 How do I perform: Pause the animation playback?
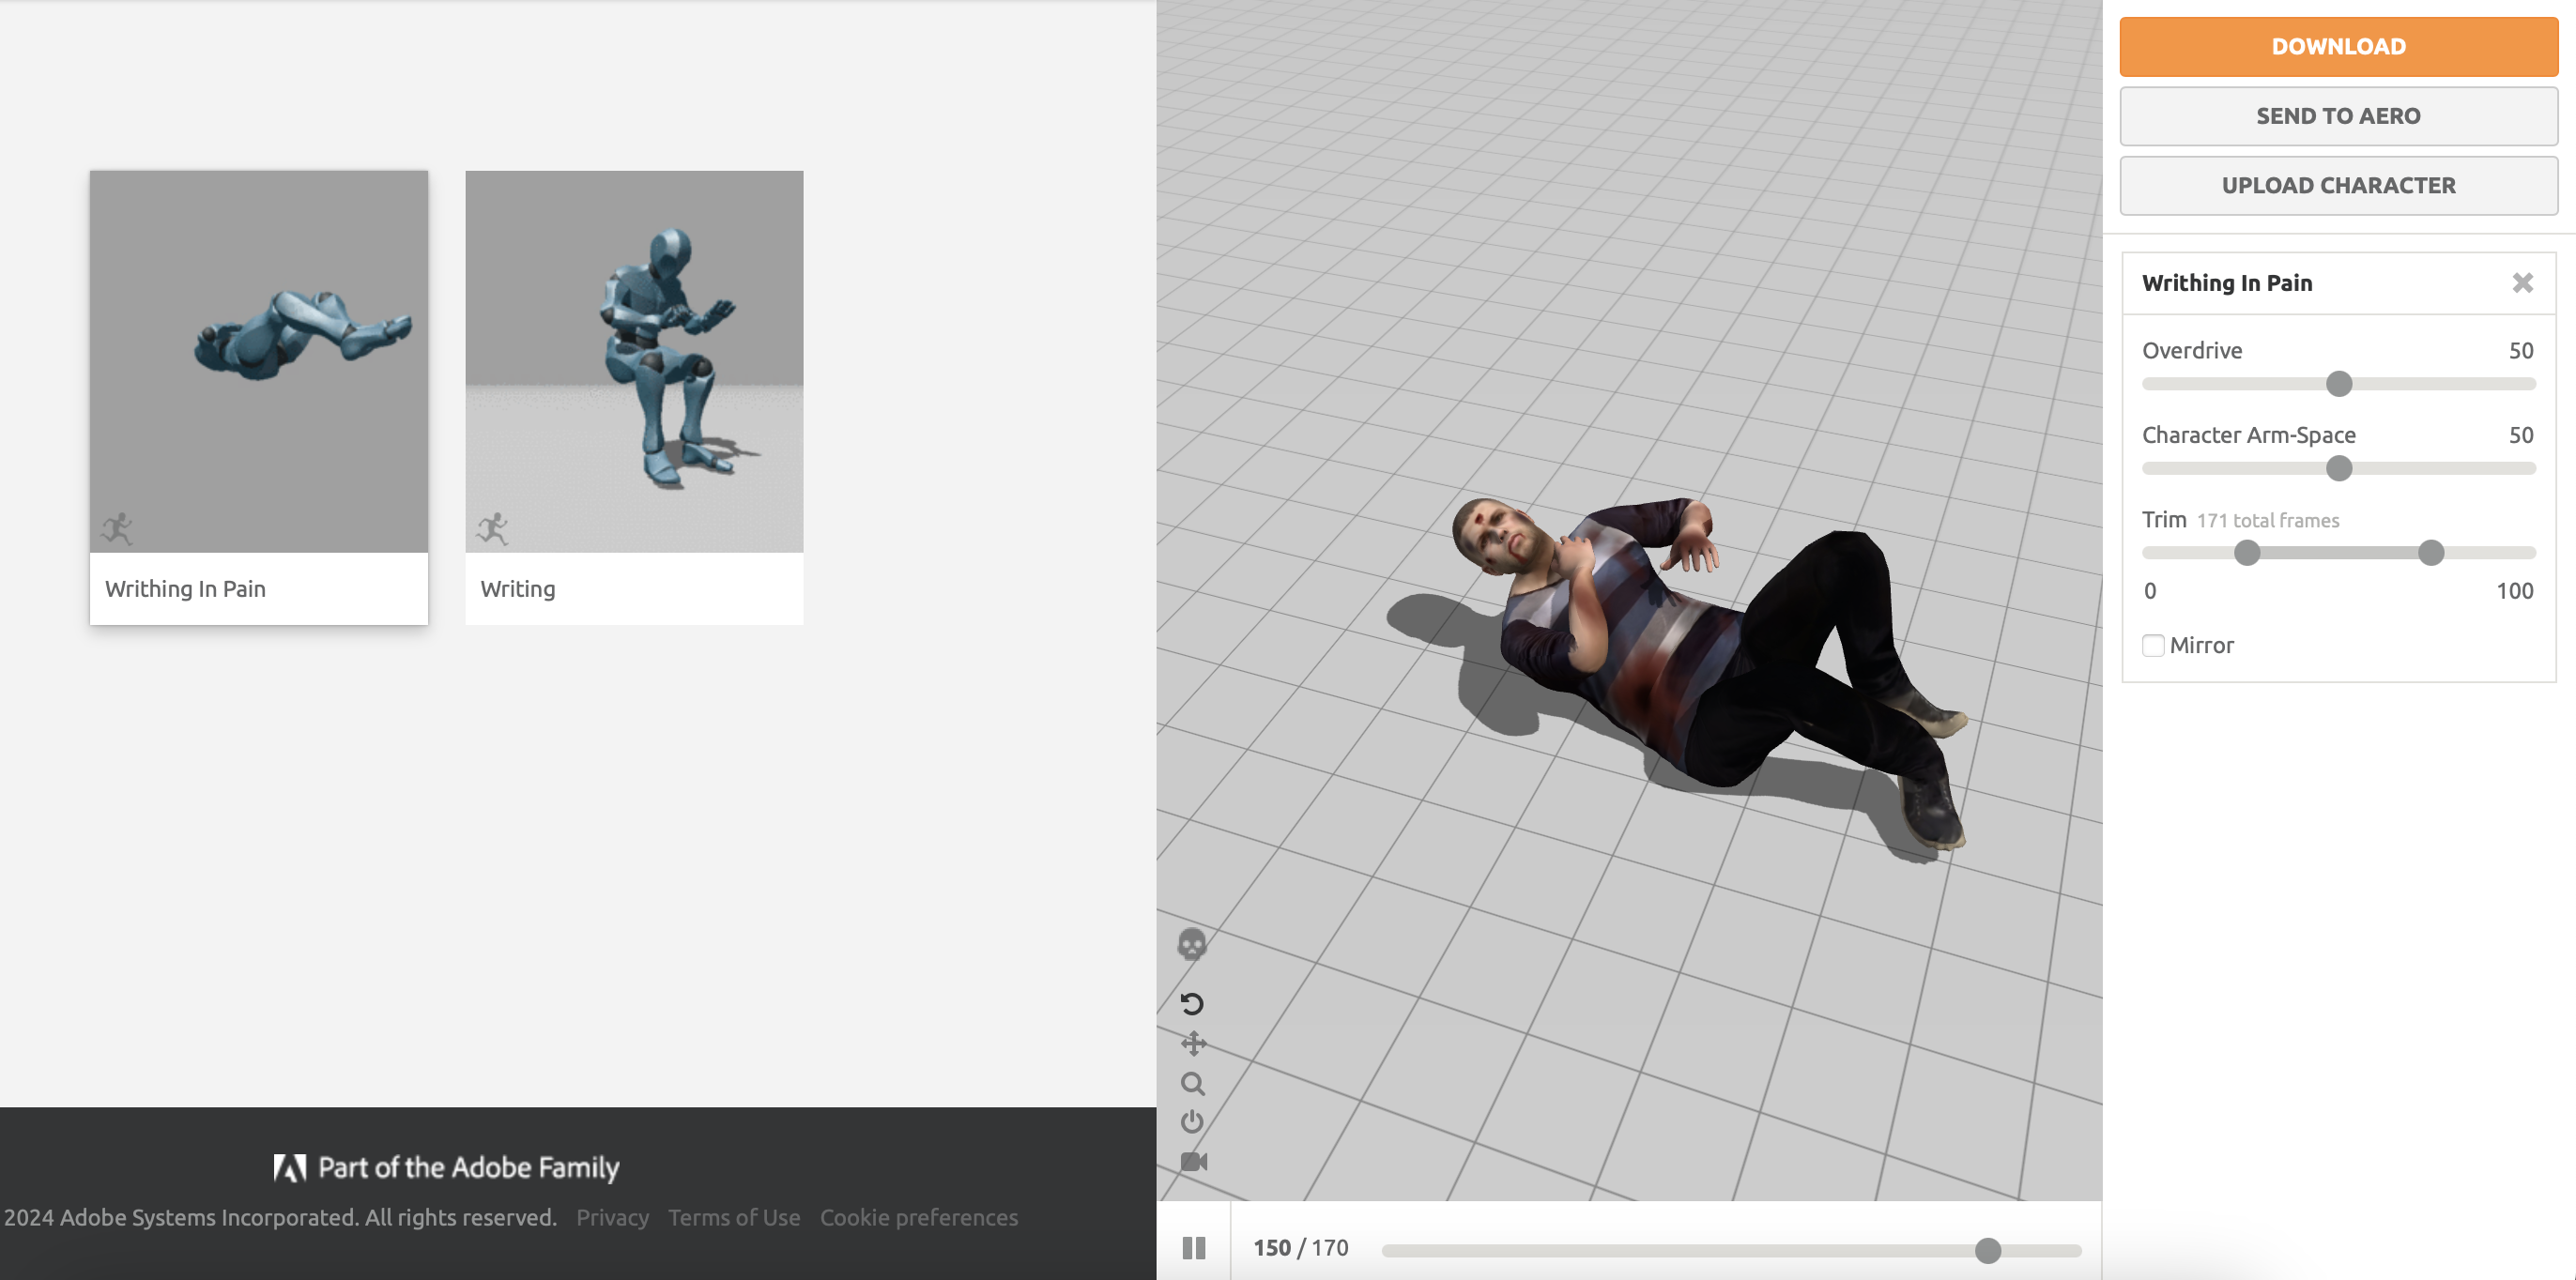point(1193,1247)
